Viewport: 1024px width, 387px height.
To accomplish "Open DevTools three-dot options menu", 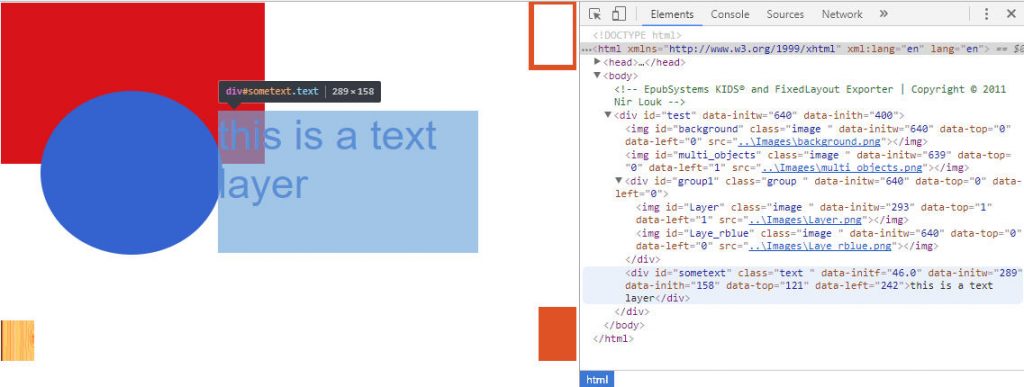I will [986, 14].
